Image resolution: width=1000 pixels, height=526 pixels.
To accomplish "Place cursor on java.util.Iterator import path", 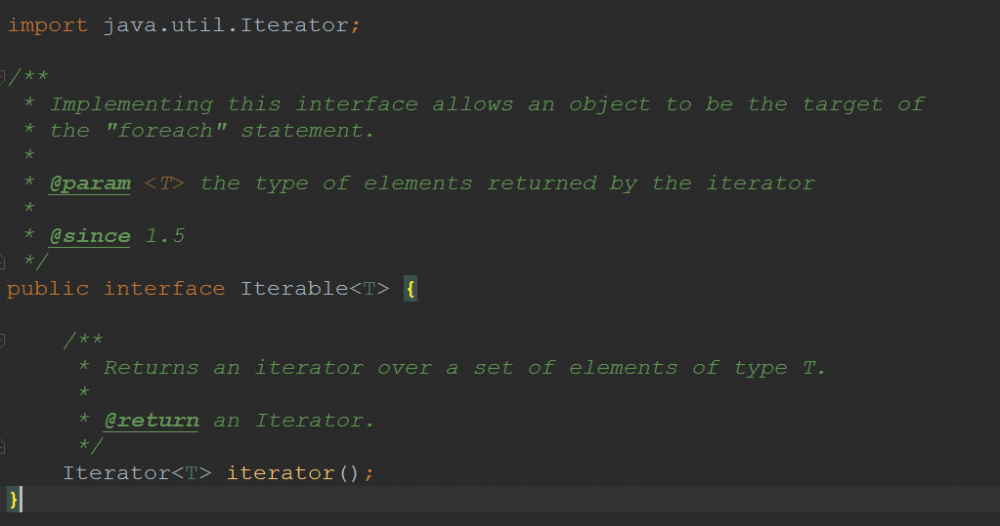I will coord(226,25).
